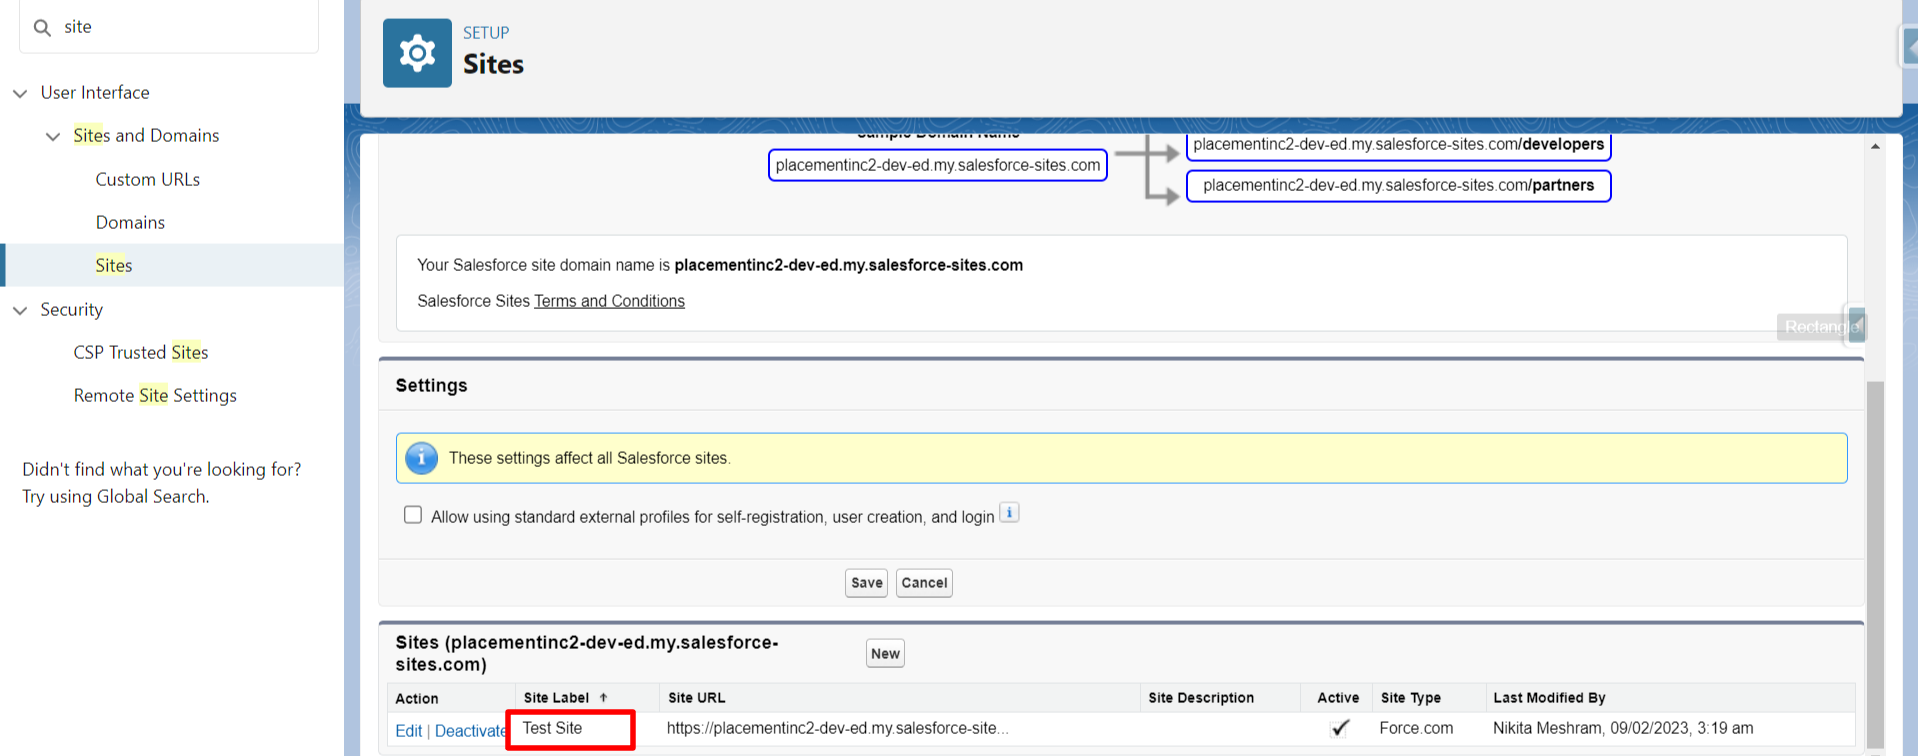Click the Site URL column header
Viewport: 1918px width, 756px height.
[697, 698]
